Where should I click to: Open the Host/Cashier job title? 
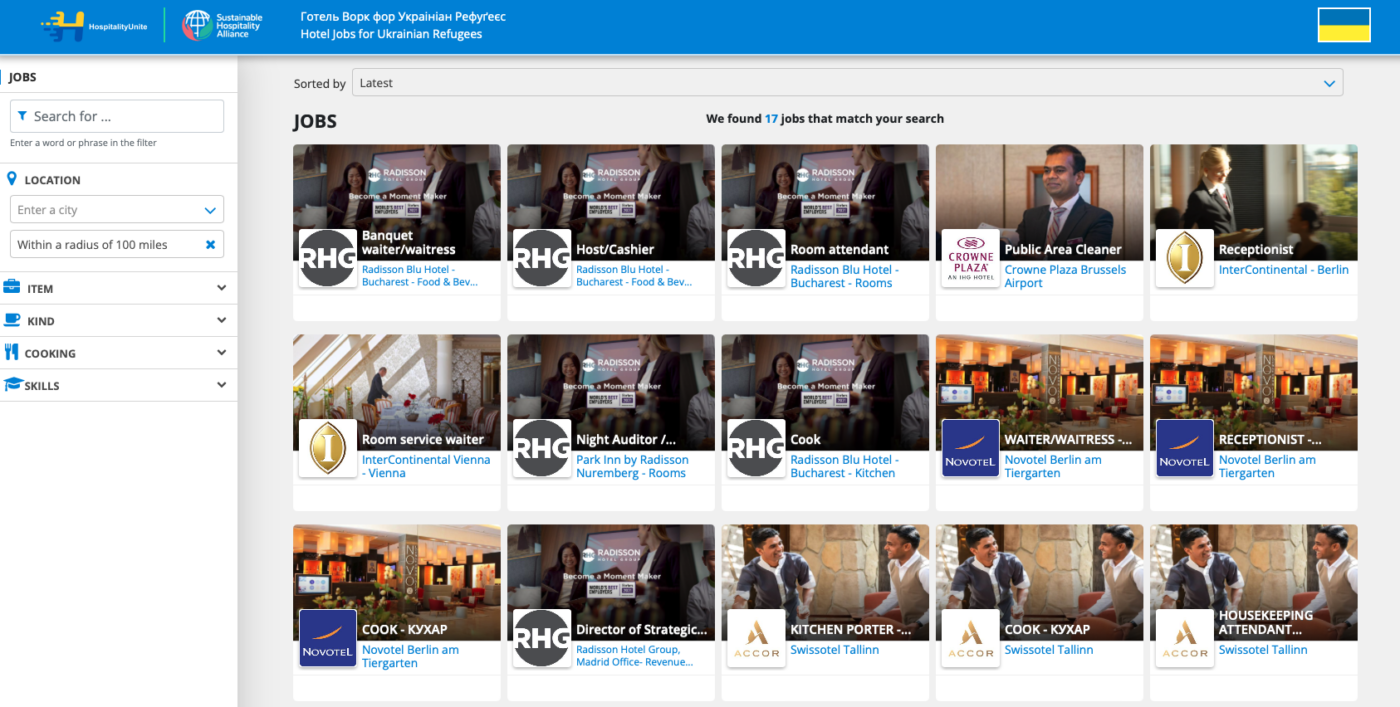coord(615,249)
